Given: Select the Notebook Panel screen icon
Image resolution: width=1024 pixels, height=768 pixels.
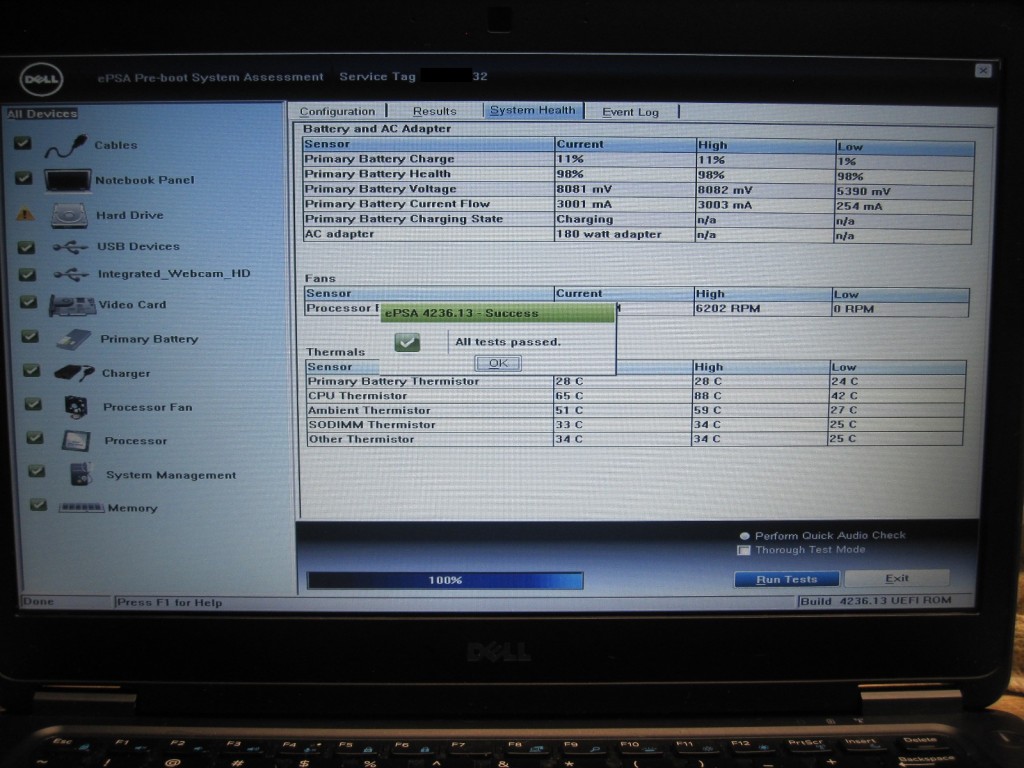Looking at the screenshot, I should 67,180.
